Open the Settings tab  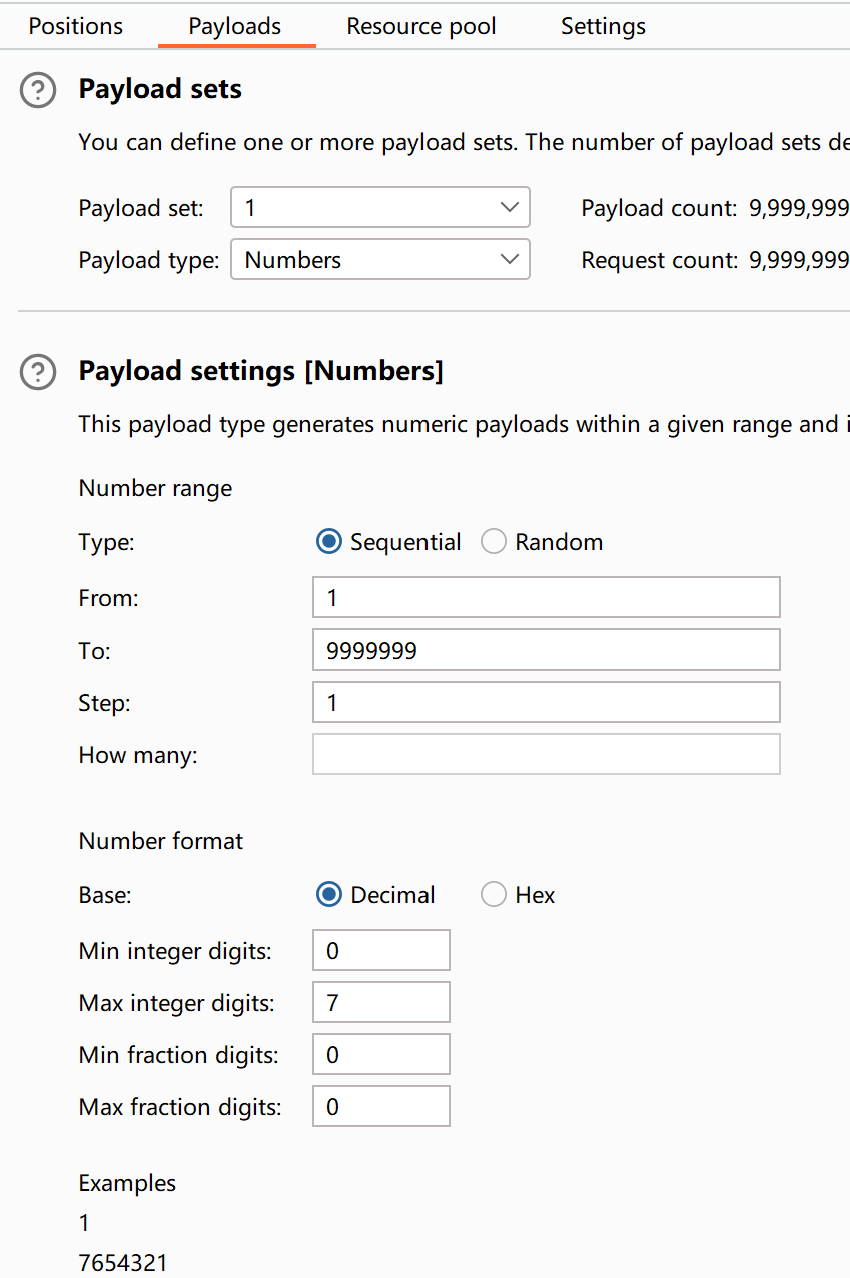603,26
